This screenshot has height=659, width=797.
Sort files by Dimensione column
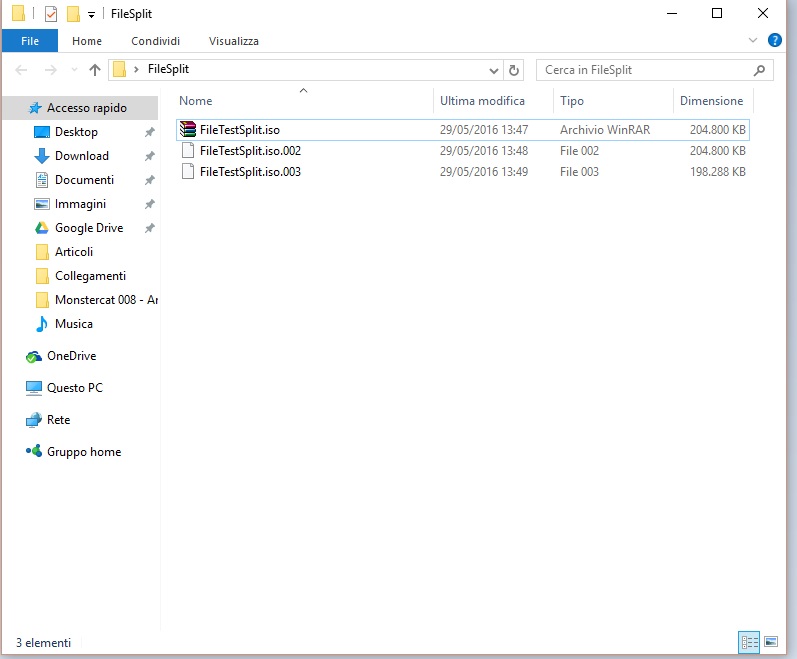point(711,101)
